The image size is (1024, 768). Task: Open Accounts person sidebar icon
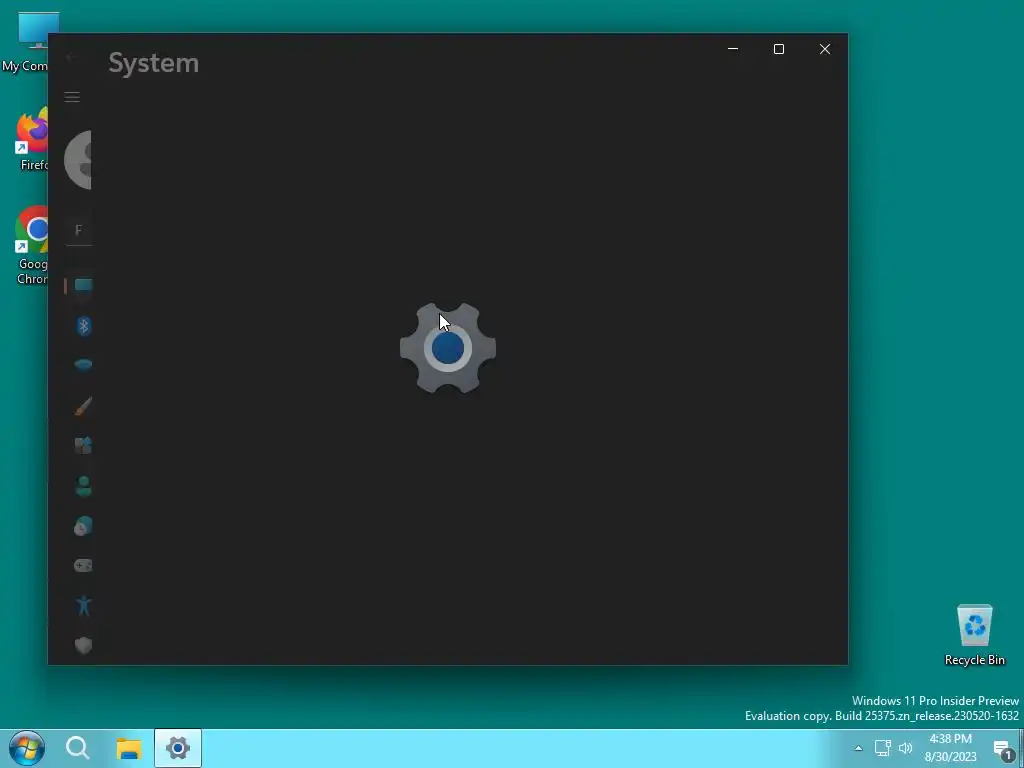click(83, 486)
